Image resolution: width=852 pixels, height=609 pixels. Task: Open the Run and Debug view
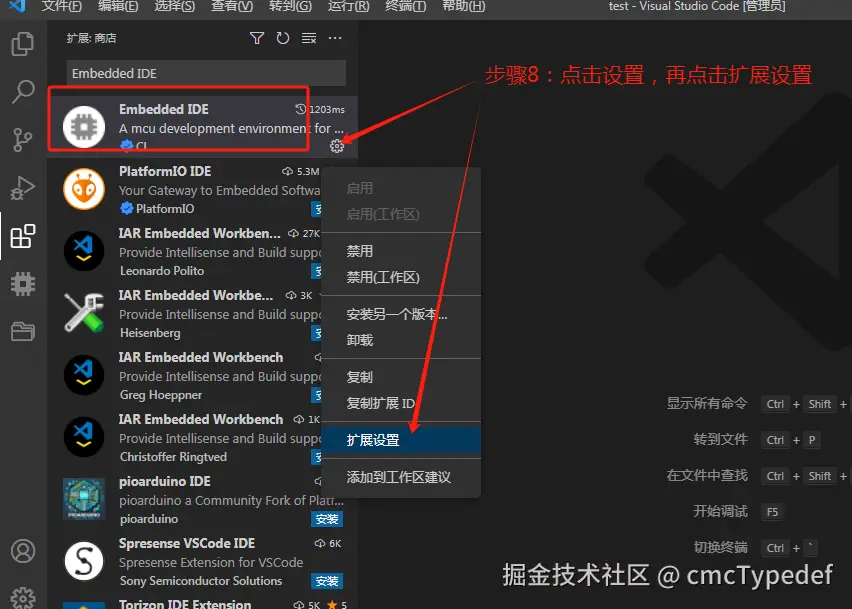(x=22, y=188)
